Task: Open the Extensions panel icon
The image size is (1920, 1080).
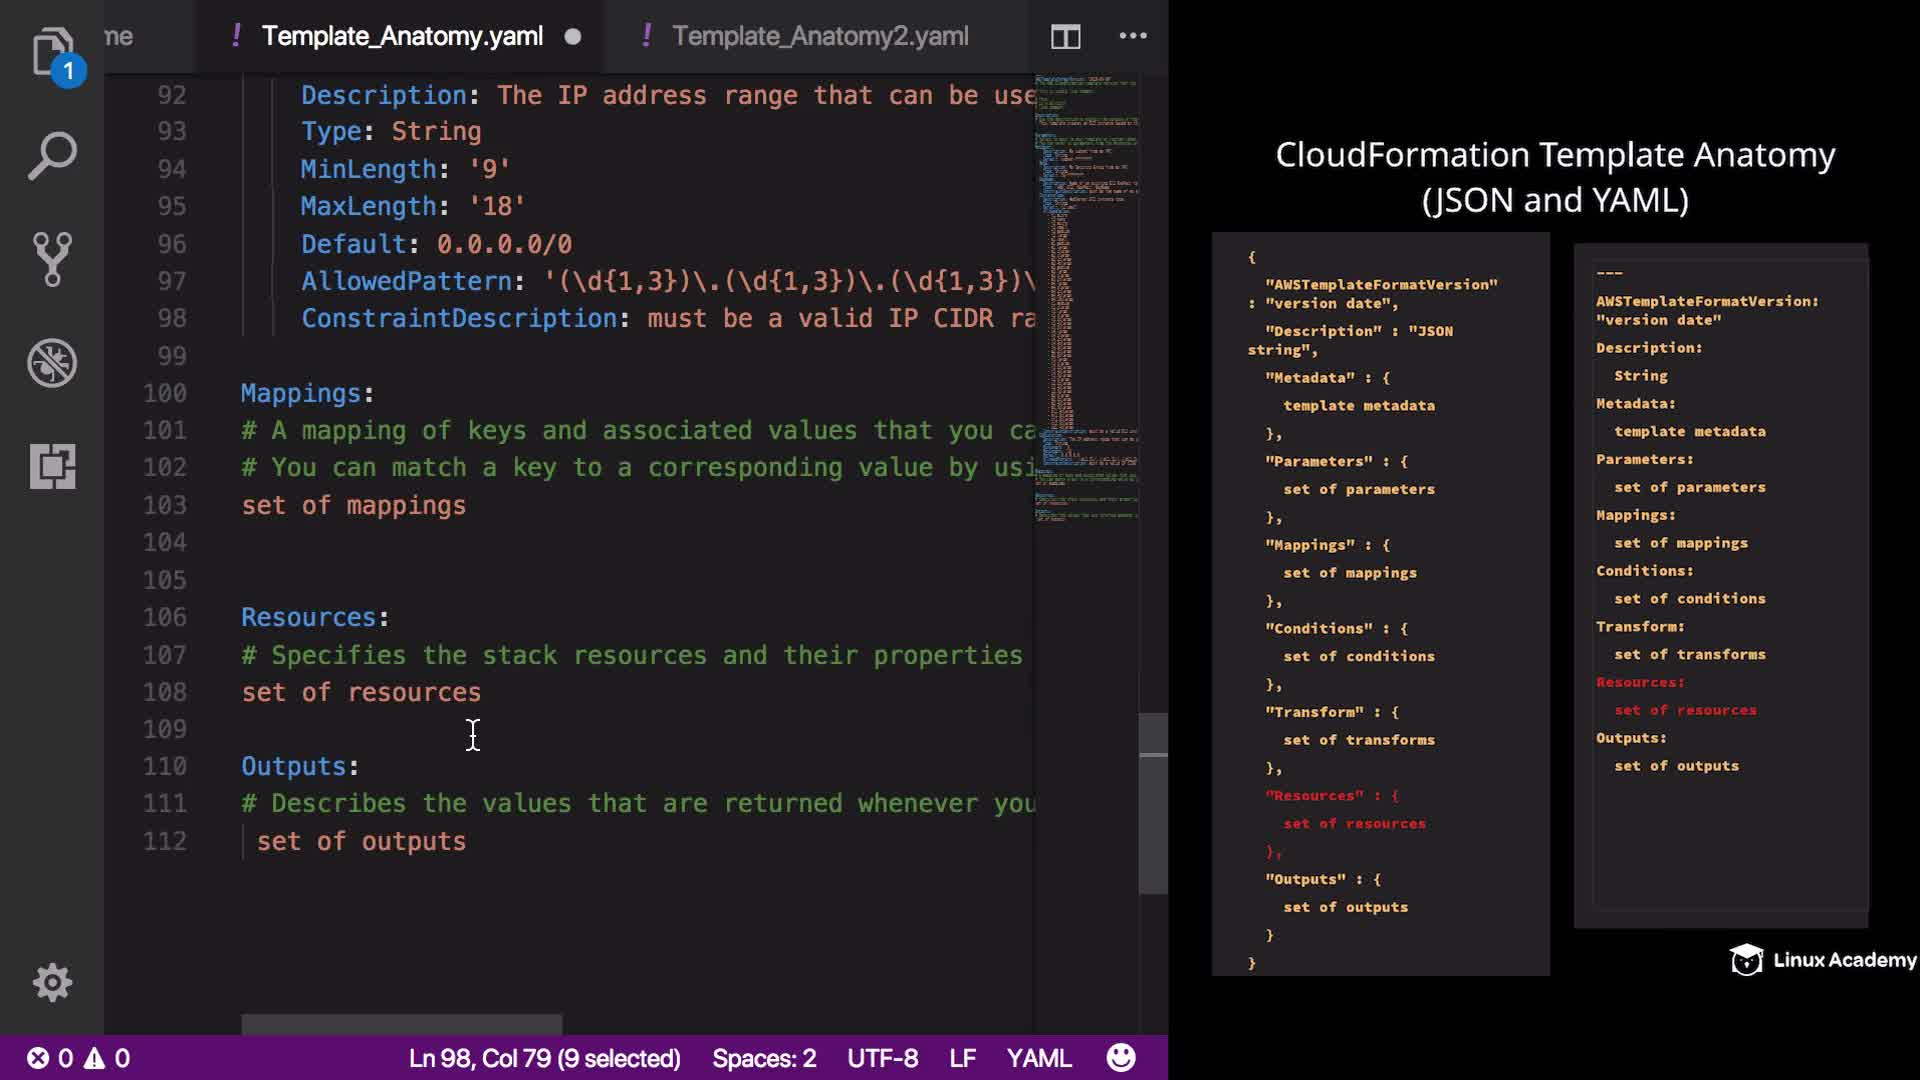Action: (52, 466)
